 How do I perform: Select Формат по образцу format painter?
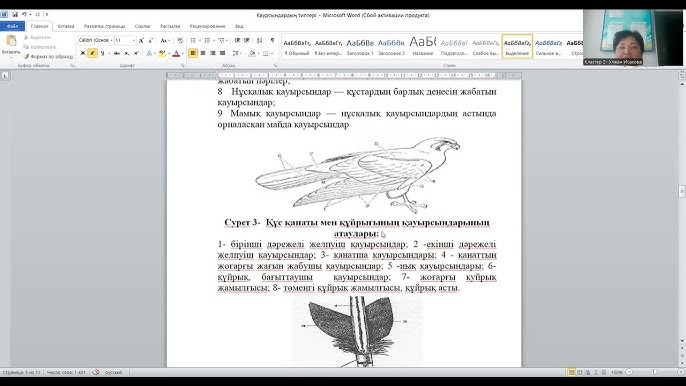[x=48, y=56]
